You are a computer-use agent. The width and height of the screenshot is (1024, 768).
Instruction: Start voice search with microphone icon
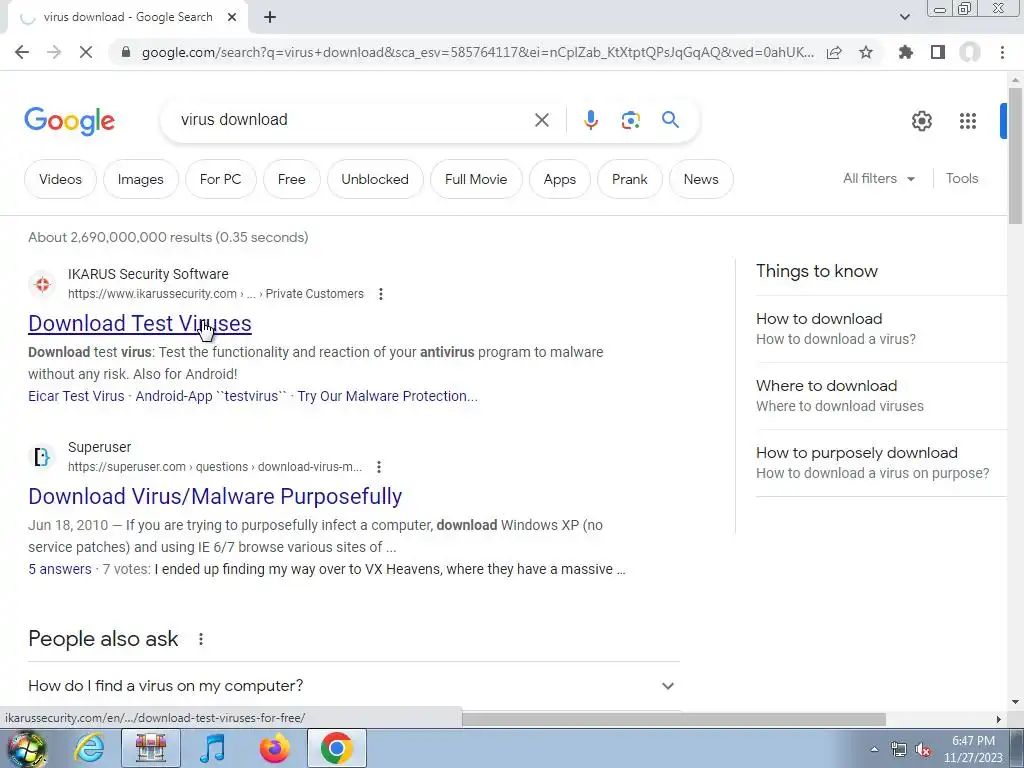(590, 120)
